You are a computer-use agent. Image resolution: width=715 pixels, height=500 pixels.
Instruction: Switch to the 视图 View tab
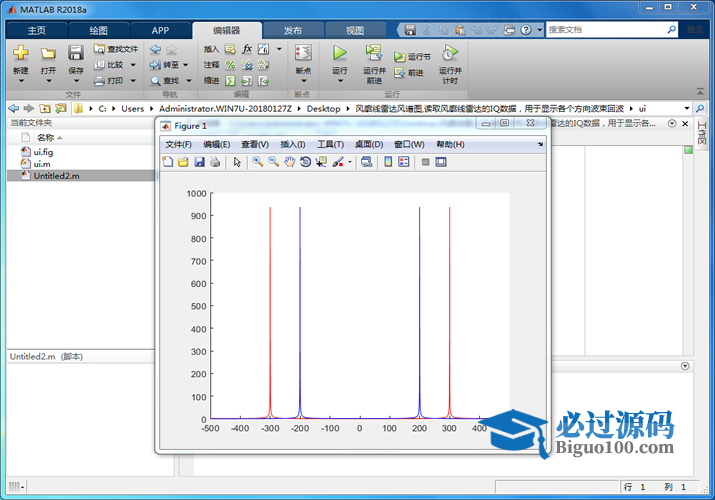click(355, 31)
